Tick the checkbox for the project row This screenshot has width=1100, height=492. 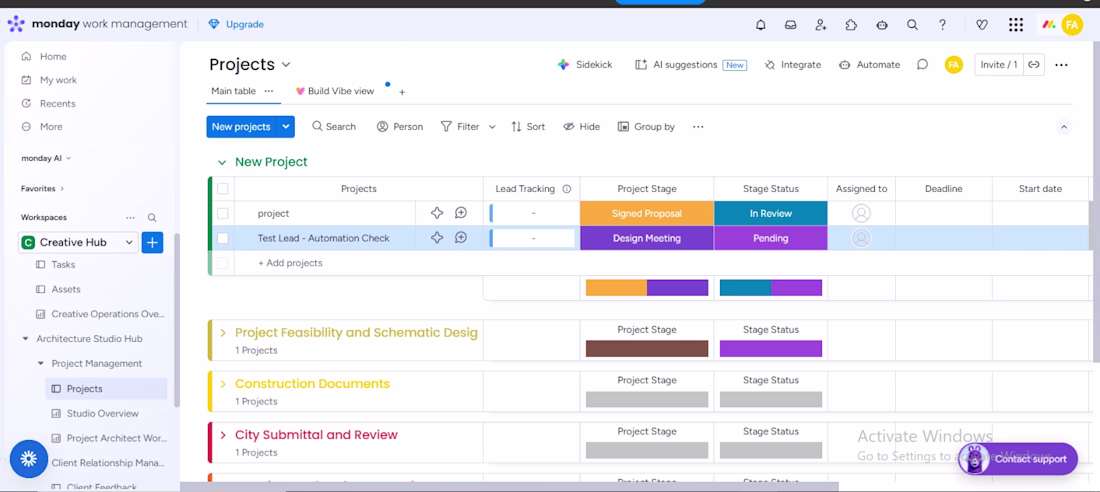coord(222,213)
